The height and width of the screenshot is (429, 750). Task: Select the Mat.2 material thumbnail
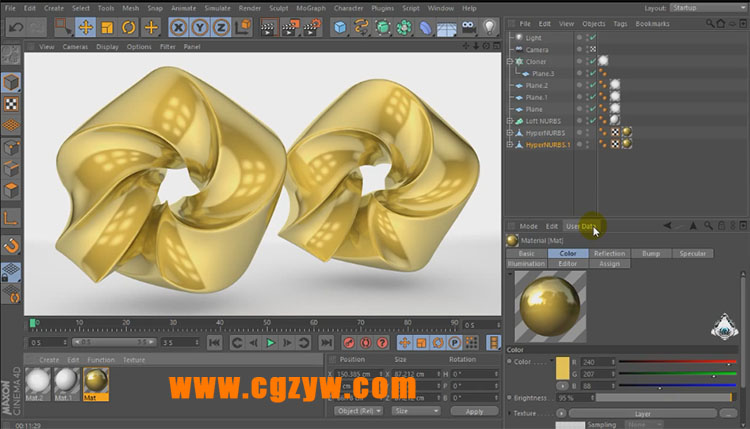coord(37,384)
